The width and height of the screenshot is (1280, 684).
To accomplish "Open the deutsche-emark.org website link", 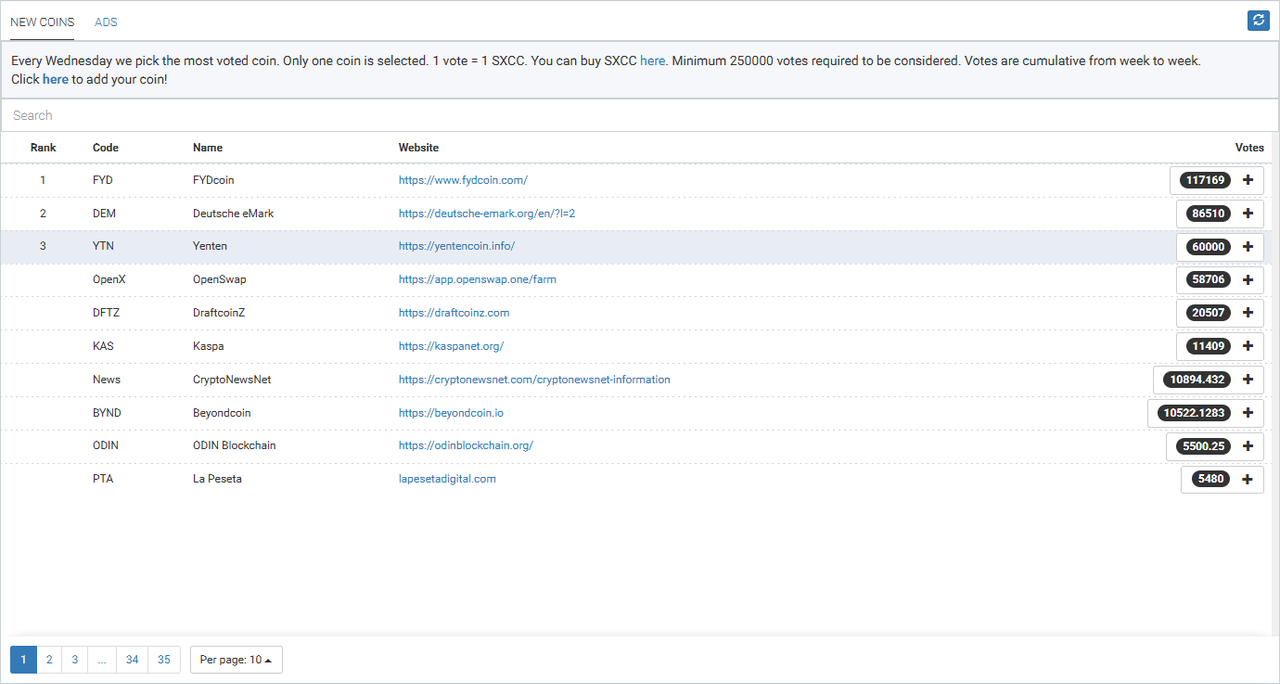I will click(x=487, y=213).
